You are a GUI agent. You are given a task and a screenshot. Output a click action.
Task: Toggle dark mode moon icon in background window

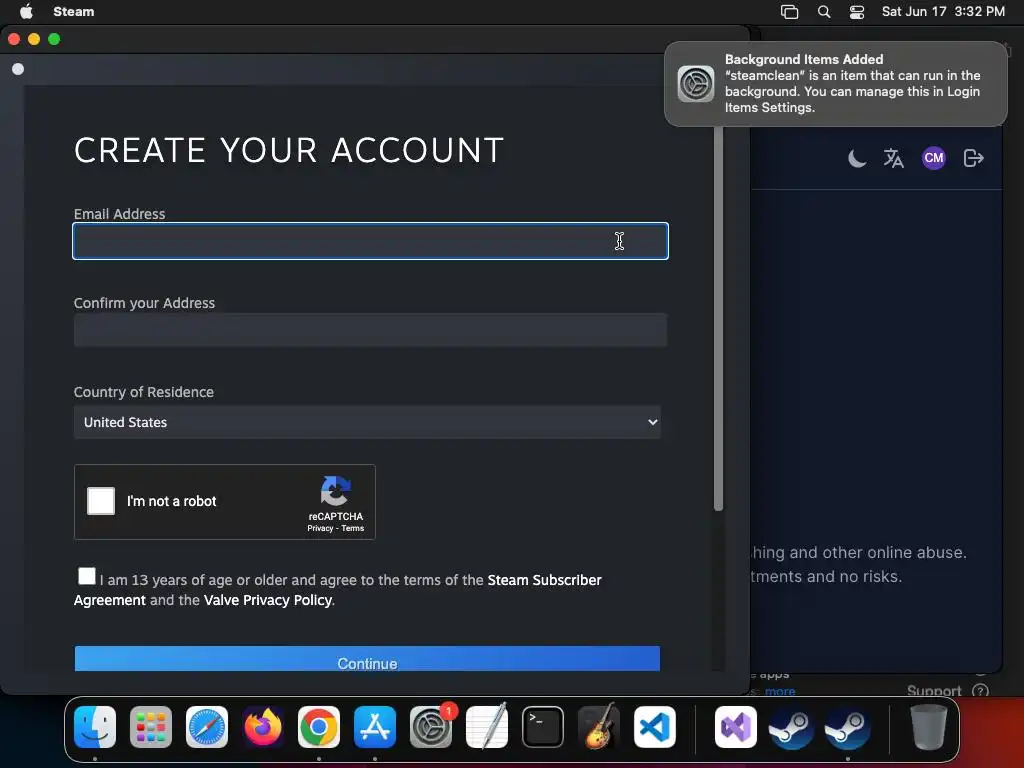point(857,158)
